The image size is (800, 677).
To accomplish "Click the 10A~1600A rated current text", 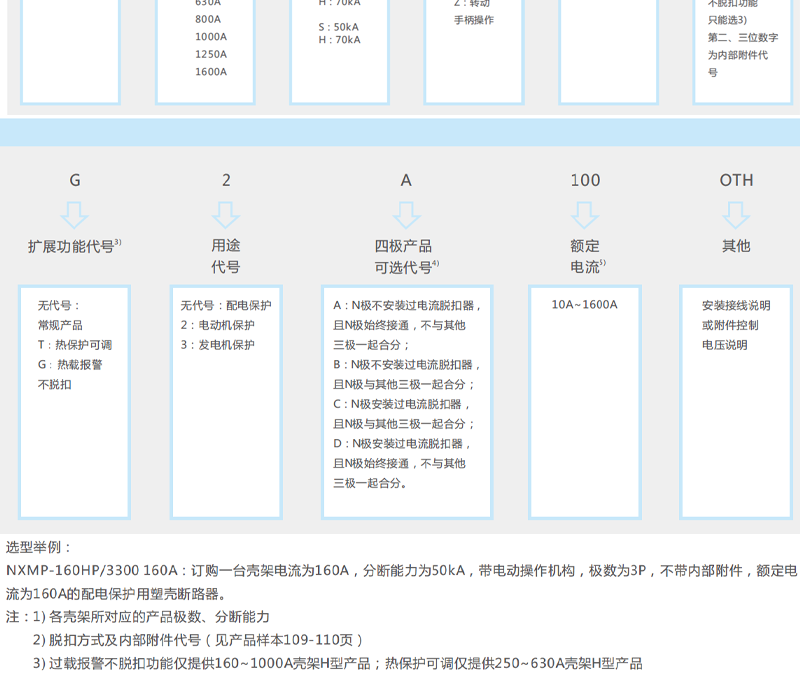I will point(585,305).
